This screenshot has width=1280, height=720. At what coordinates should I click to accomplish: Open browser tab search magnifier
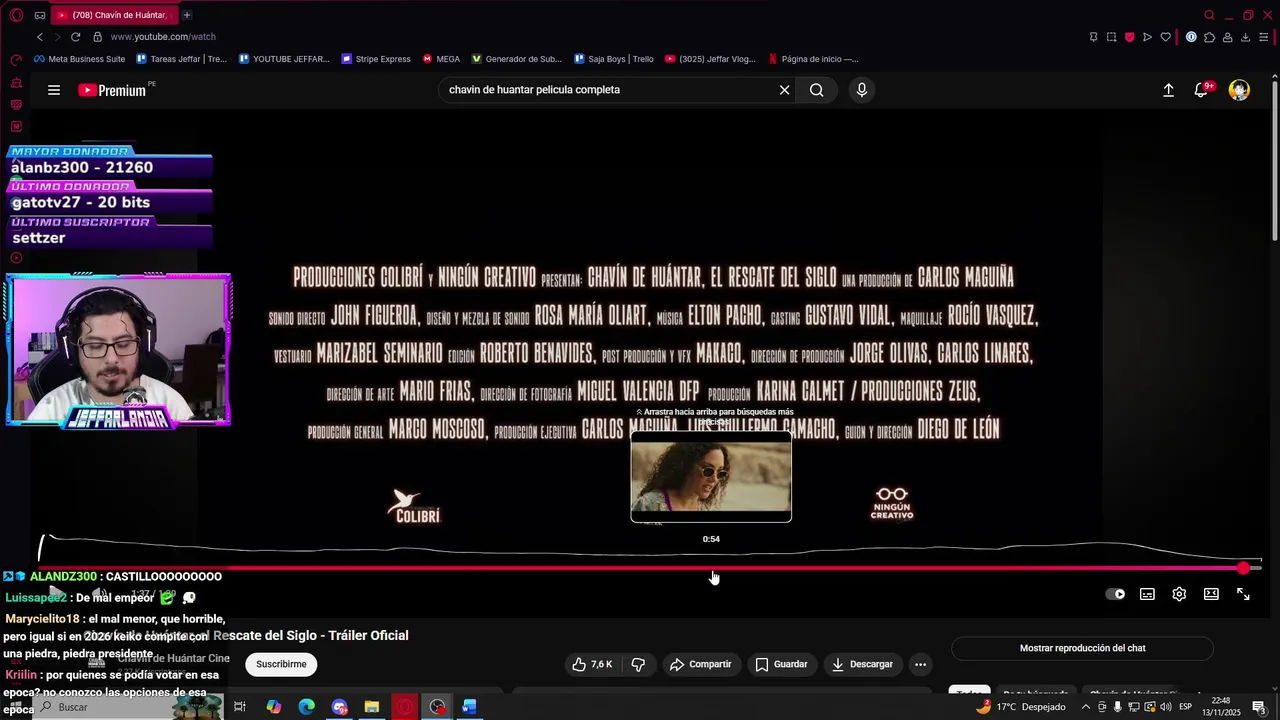point(1209,15)
